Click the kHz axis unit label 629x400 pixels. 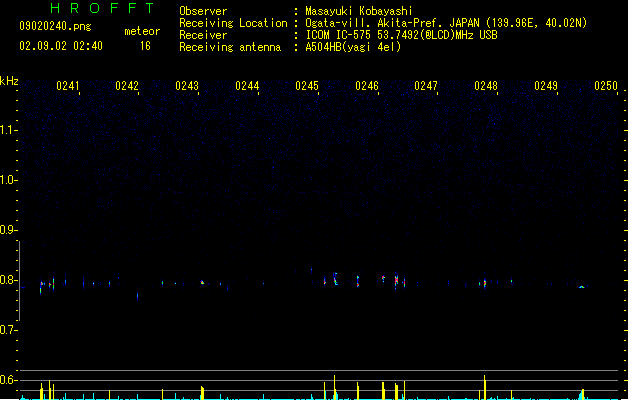[x=9, y=81]
